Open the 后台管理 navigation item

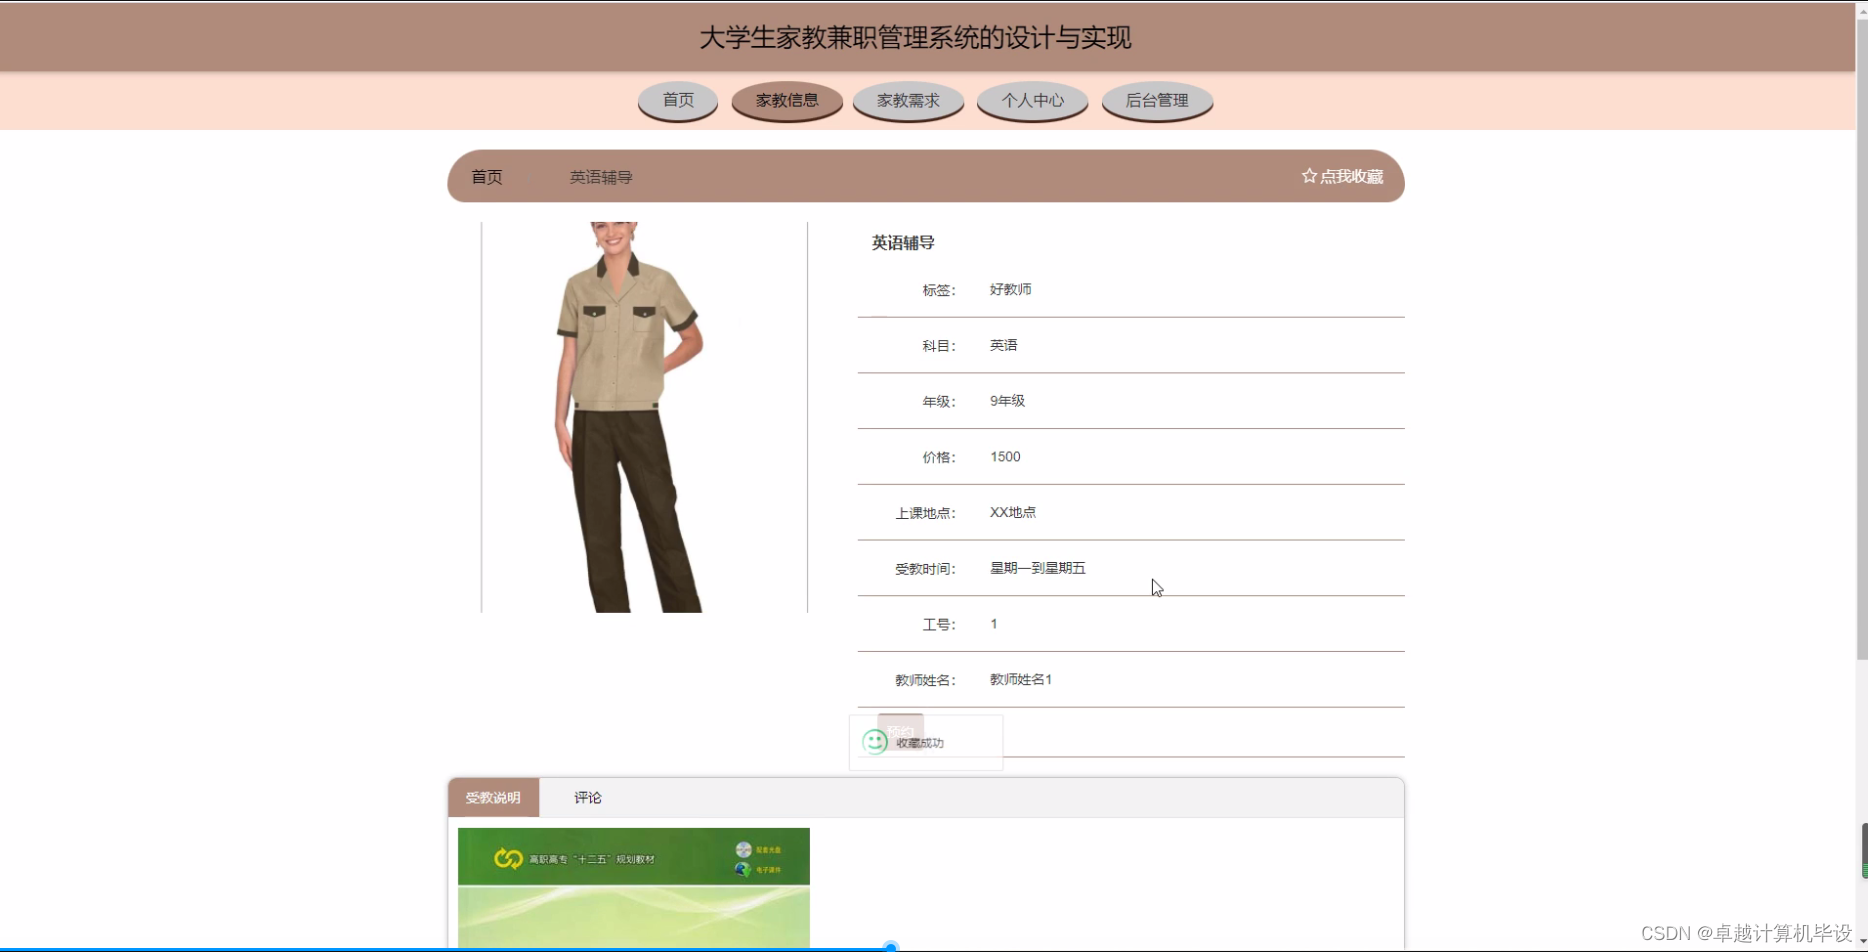click(x=1156, y=100)
